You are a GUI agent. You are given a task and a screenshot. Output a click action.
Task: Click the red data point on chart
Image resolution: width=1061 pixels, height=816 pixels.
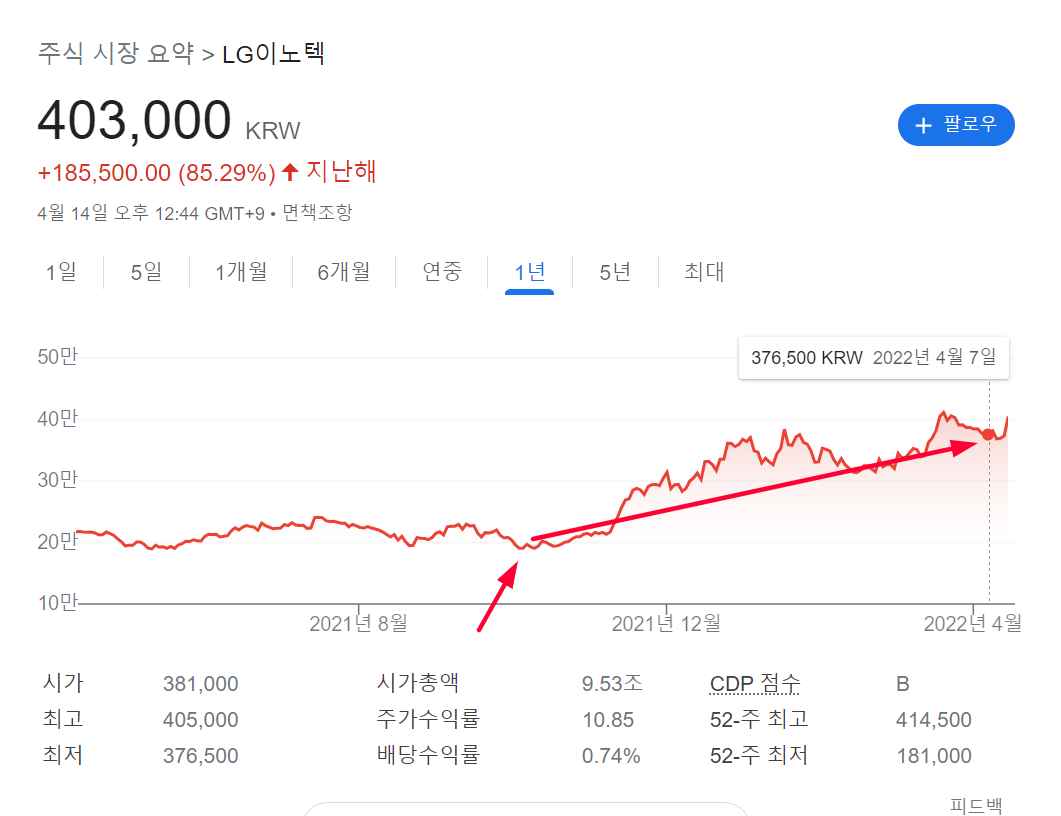coord(989,434)
